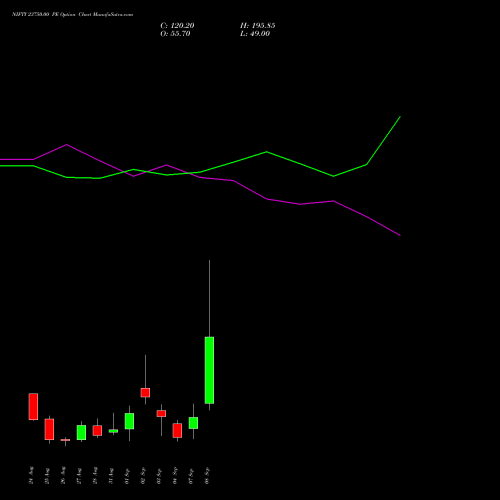Click the 24 Aug date axis label
Viewport: 500px width, 500px height.
point(32,475)
